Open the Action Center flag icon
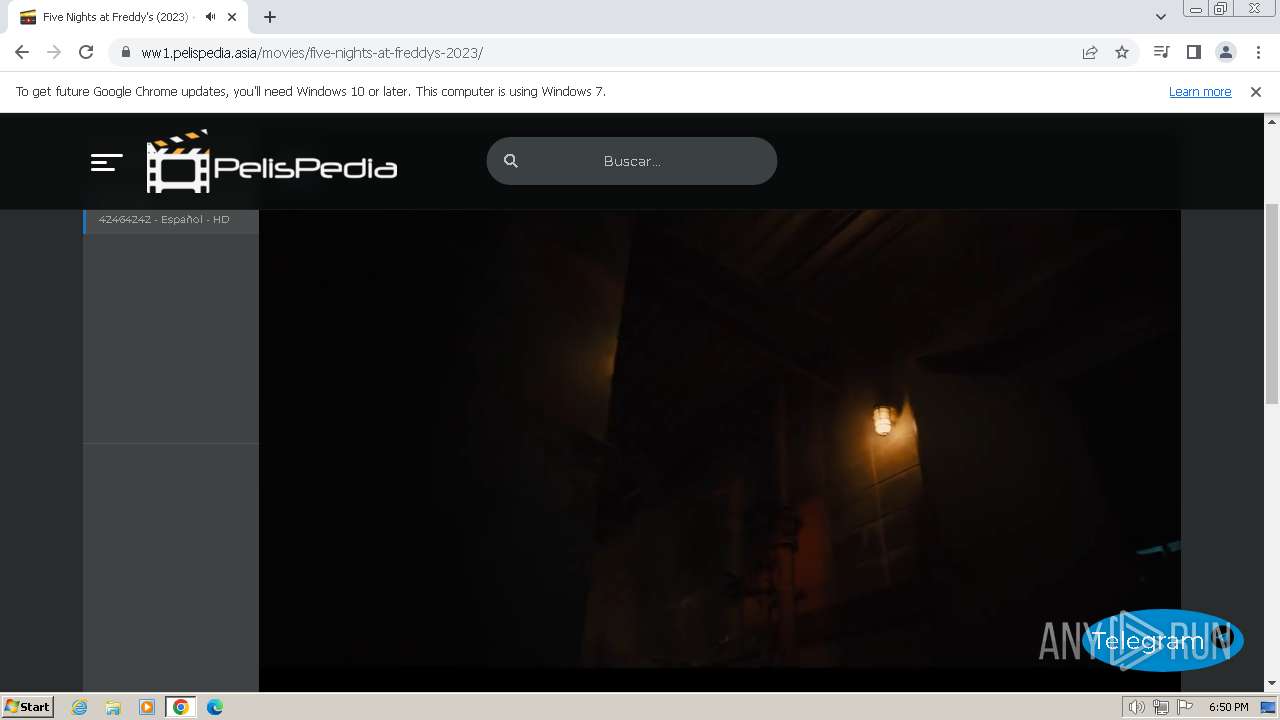 point(1185,707)
